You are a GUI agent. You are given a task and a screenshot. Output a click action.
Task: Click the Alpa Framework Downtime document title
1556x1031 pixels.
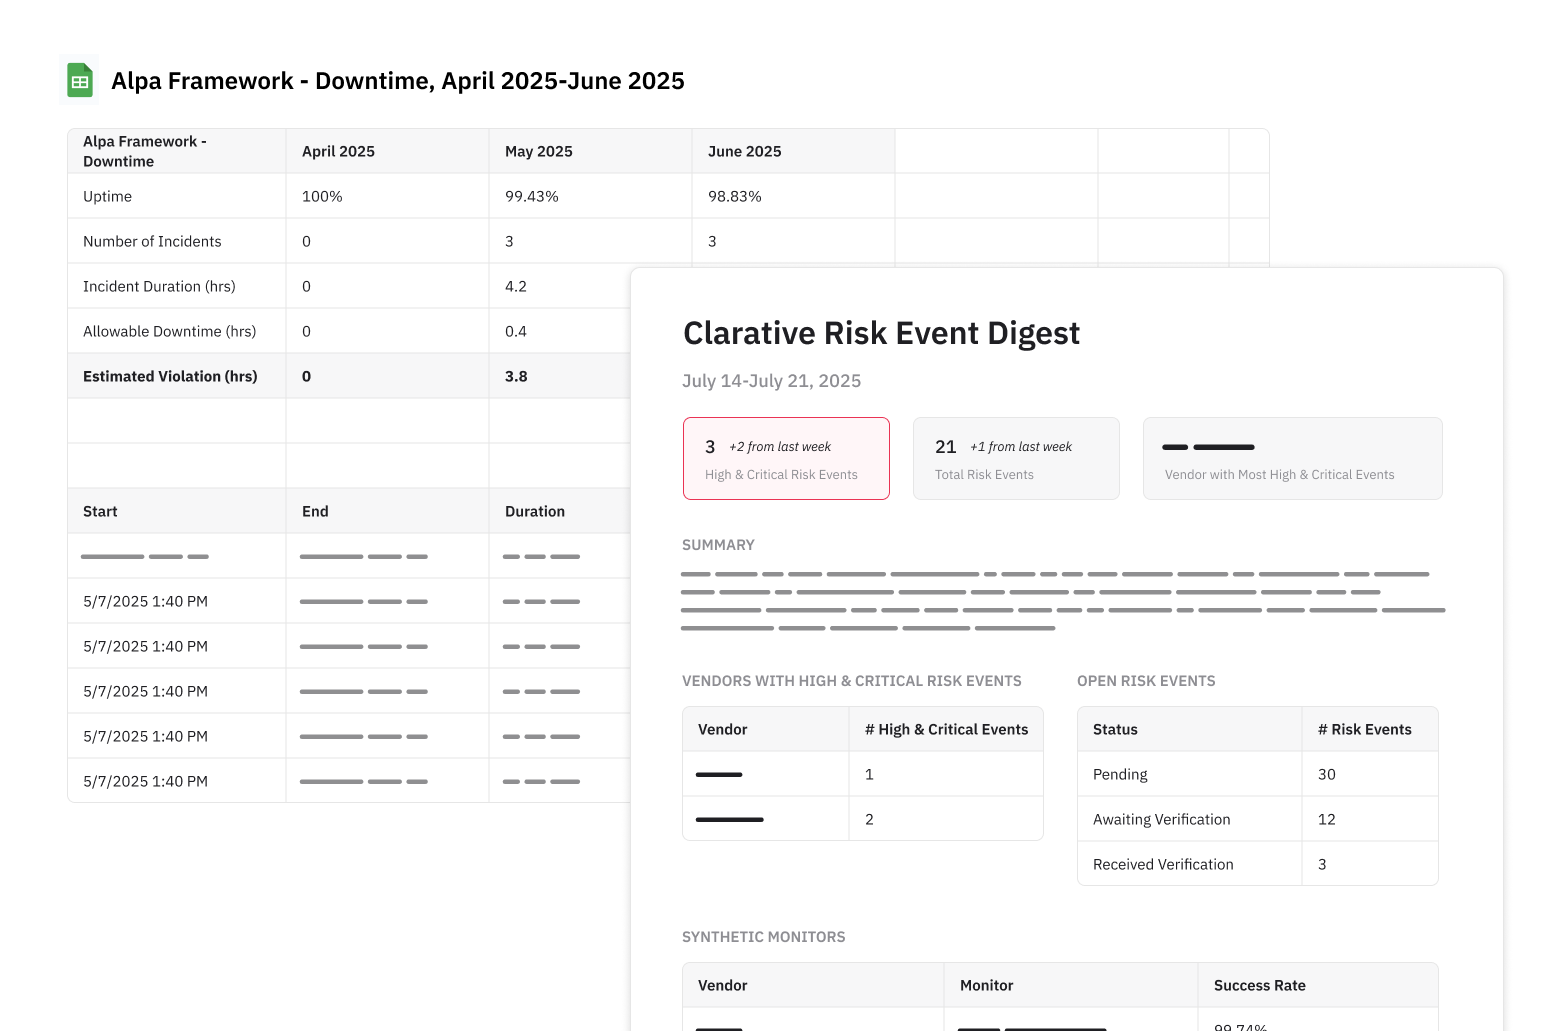(398, 81)
